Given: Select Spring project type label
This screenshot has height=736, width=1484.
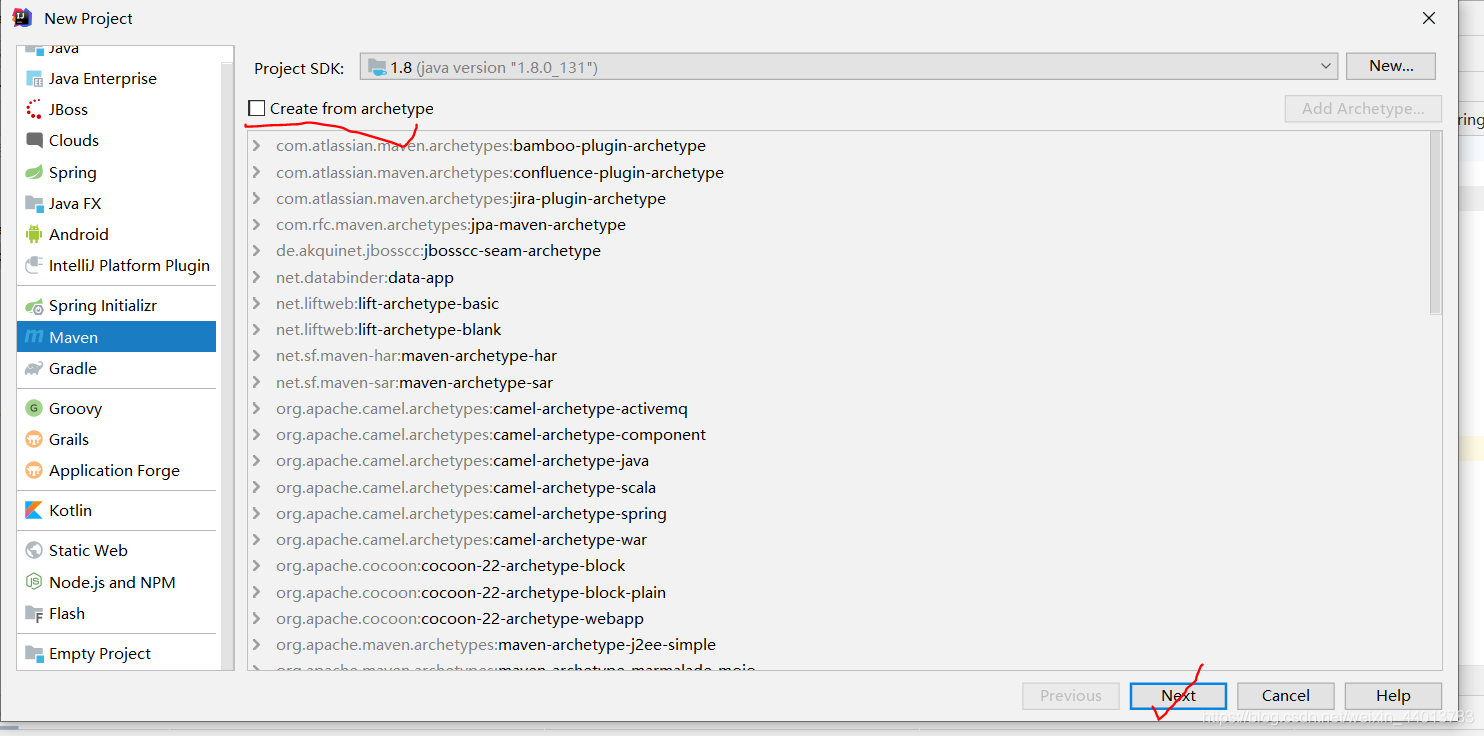Looking at the screenshot, I should pyautogui.click(x=73, y=173).
